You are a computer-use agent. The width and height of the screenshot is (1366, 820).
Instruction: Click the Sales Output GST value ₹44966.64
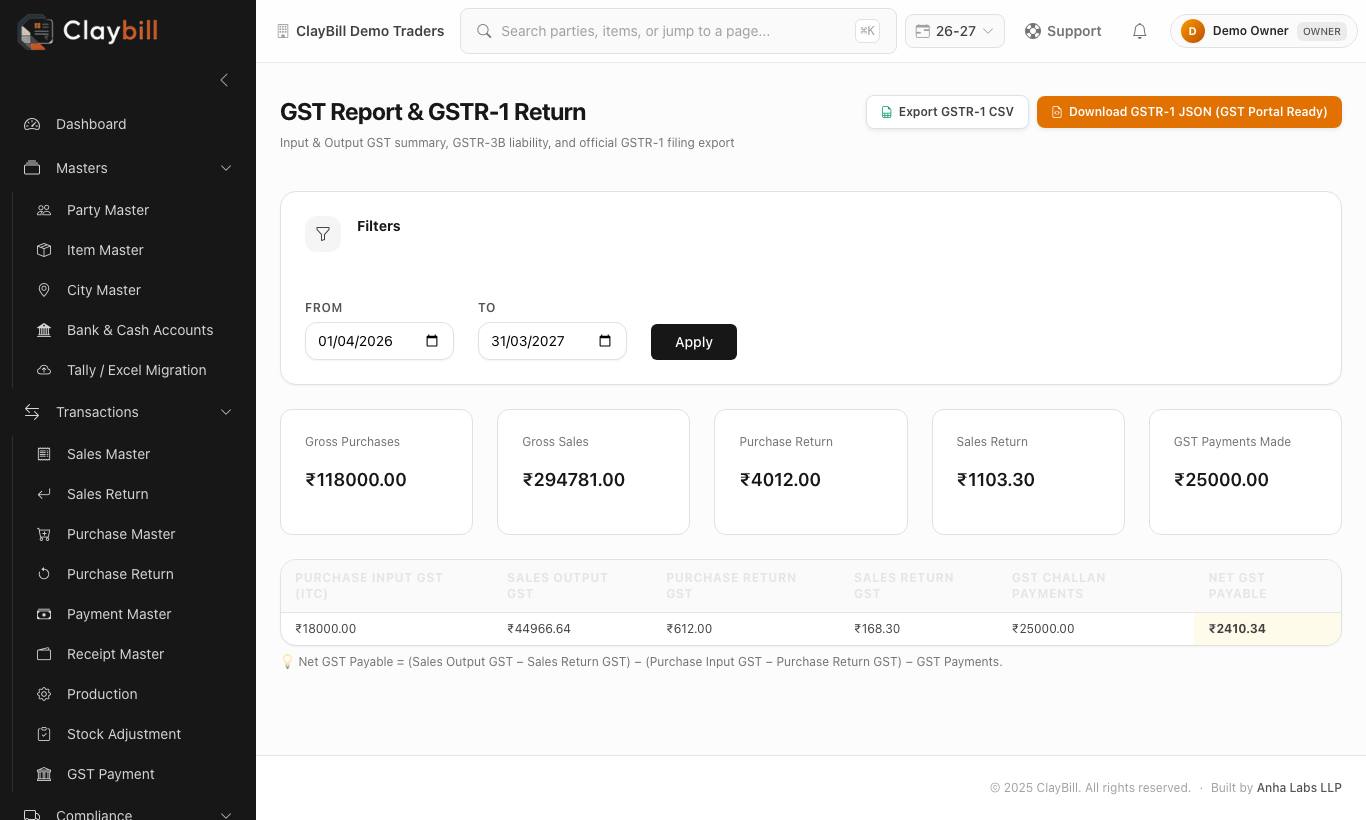[x=539, y=629]
